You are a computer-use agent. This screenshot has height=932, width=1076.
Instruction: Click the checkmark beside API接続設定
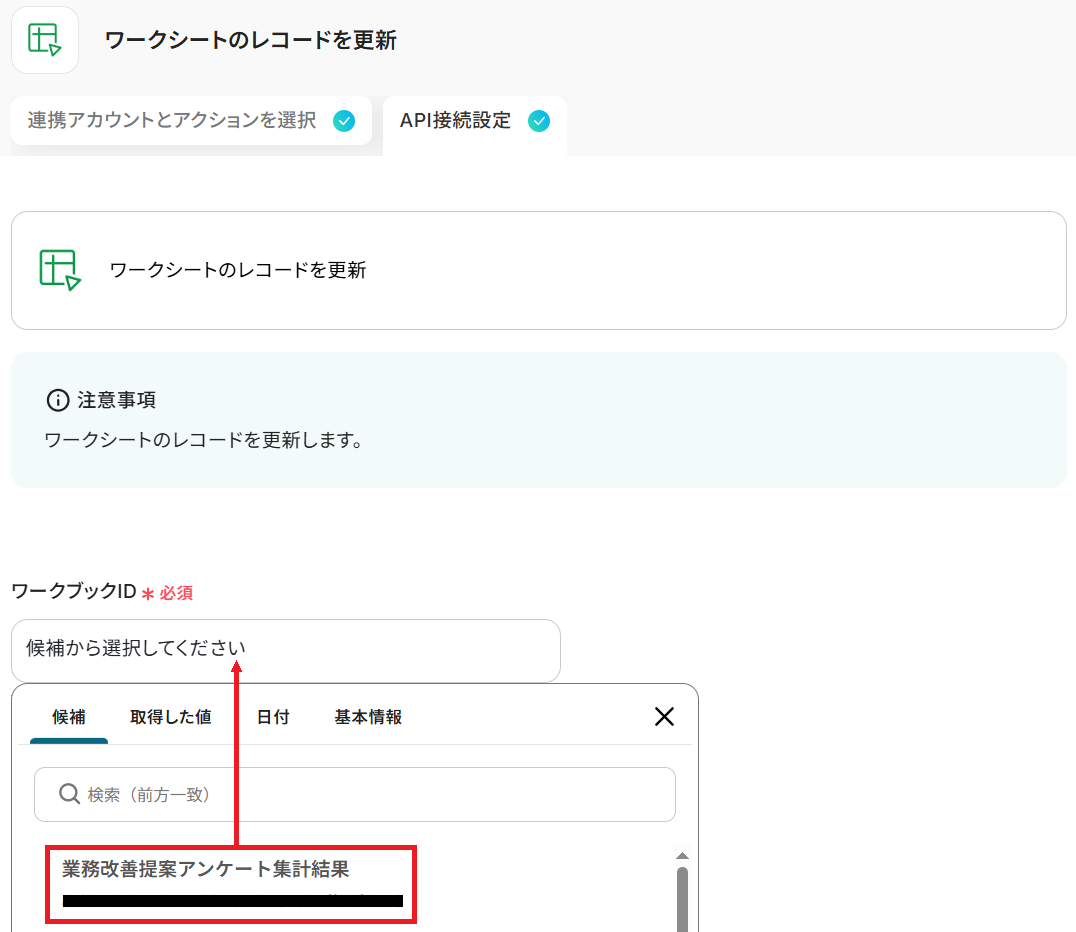tap(539, 121)
